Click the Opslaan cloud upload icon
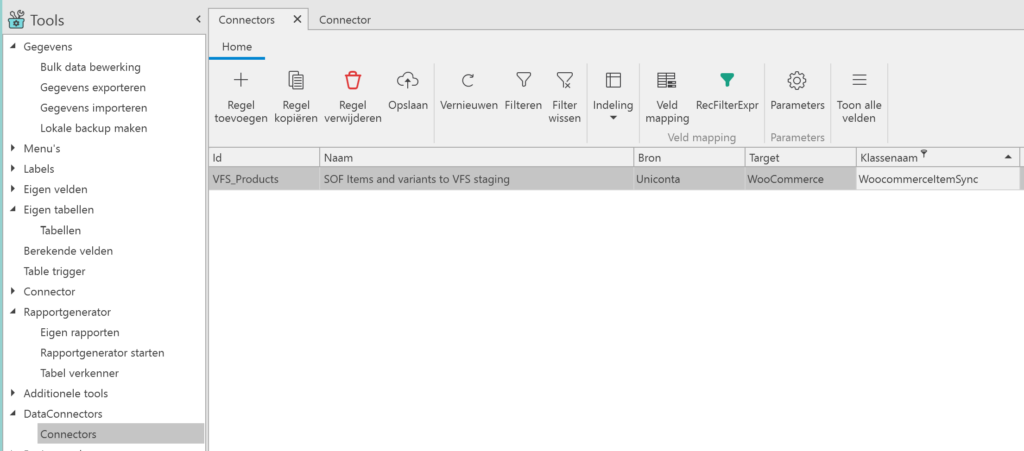This screenshot has height=451, width=1024. [407, 81]
